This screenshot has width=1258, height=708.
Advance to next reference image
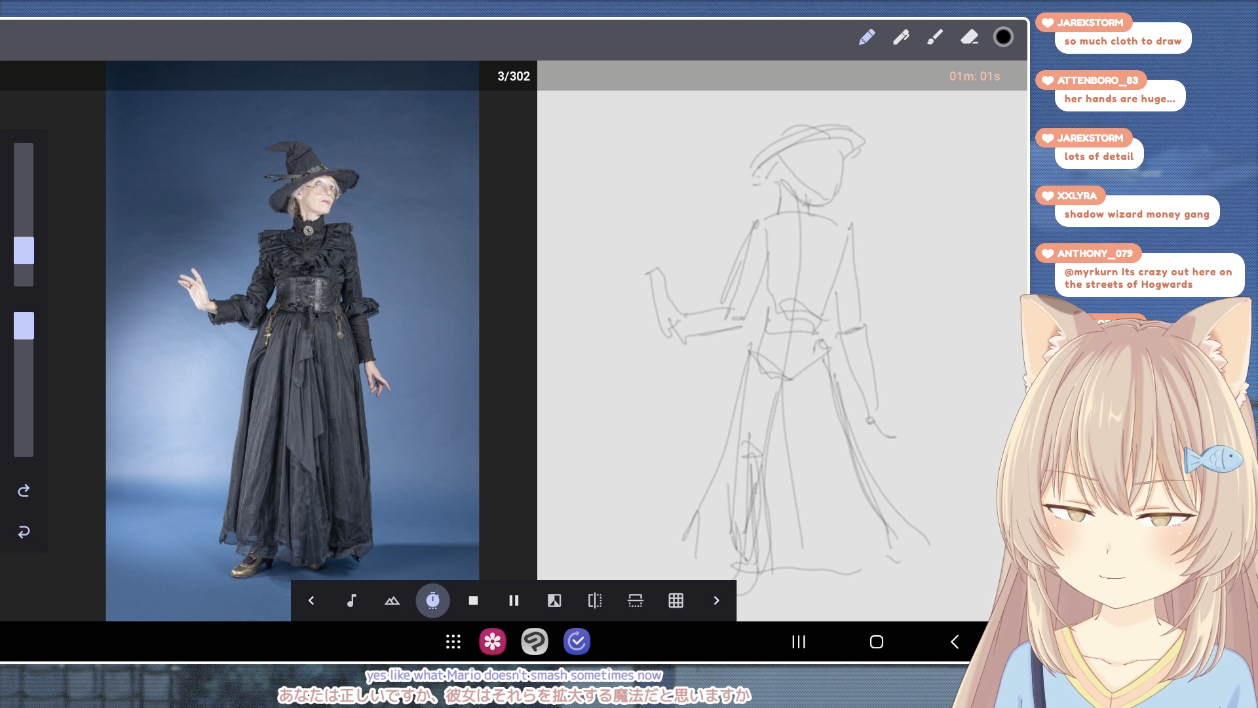(716, 600)
